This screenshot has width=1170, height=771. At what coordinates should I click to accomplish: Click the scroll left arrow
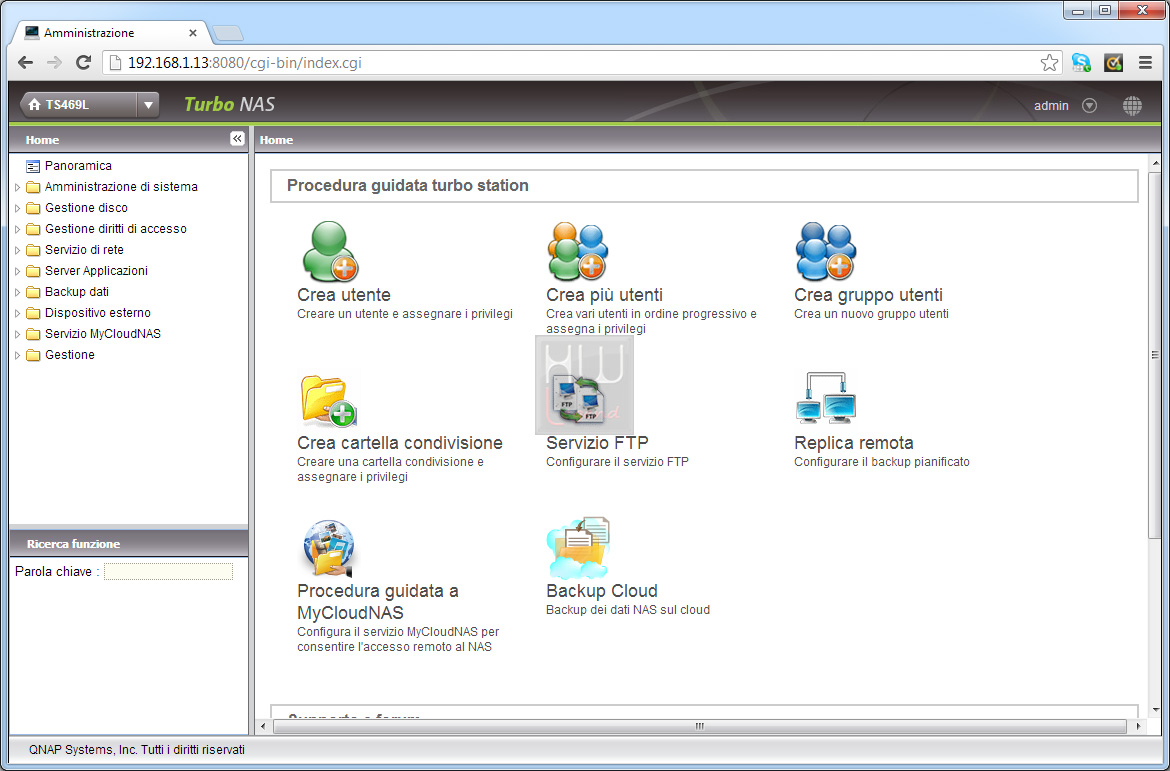click(x=262, y=726)
